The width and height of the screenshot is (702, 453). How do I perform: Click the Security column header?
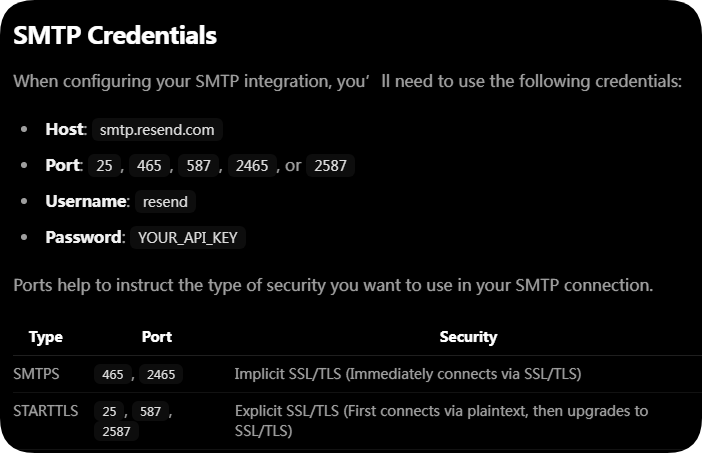468,337
